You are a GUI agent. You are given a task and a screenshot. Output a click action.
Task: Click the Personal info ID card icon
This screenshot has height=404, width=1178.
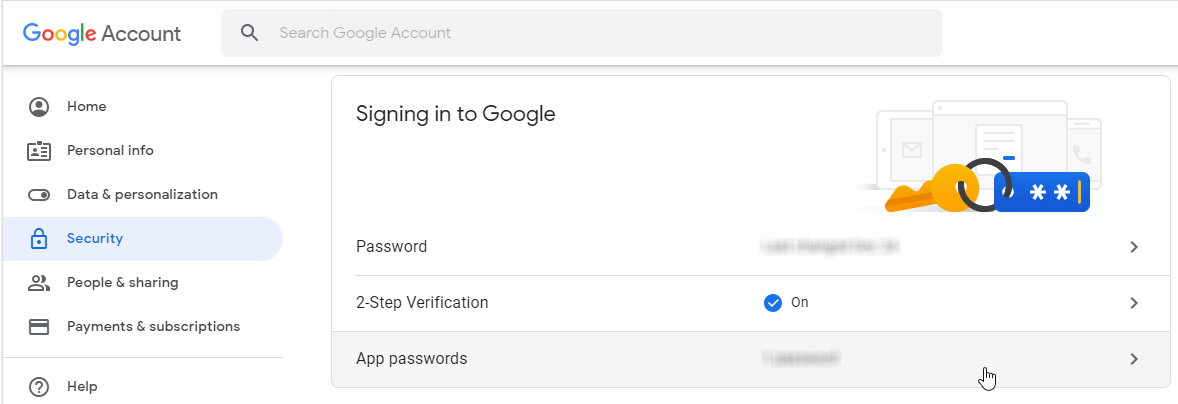tap(39, 151)
